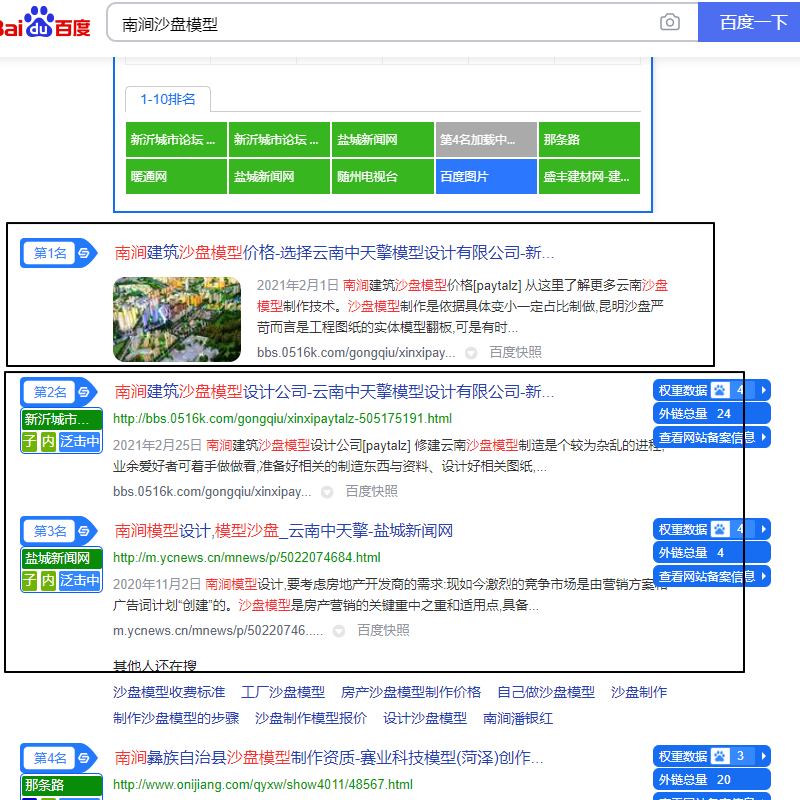Open 查看网站备案信息 for 第2名 result
The width and height of the screenshot is (800, 800).
(711, 438)
